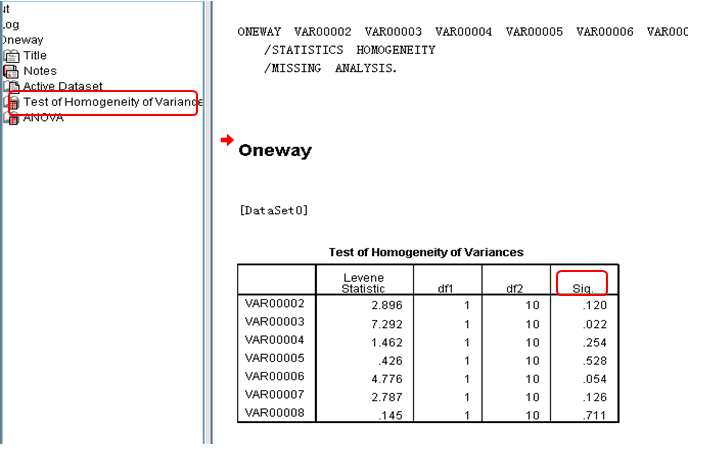
Task: Select the Oneway node in the outline
Action: pyautogui.click(x=22, y=40)
